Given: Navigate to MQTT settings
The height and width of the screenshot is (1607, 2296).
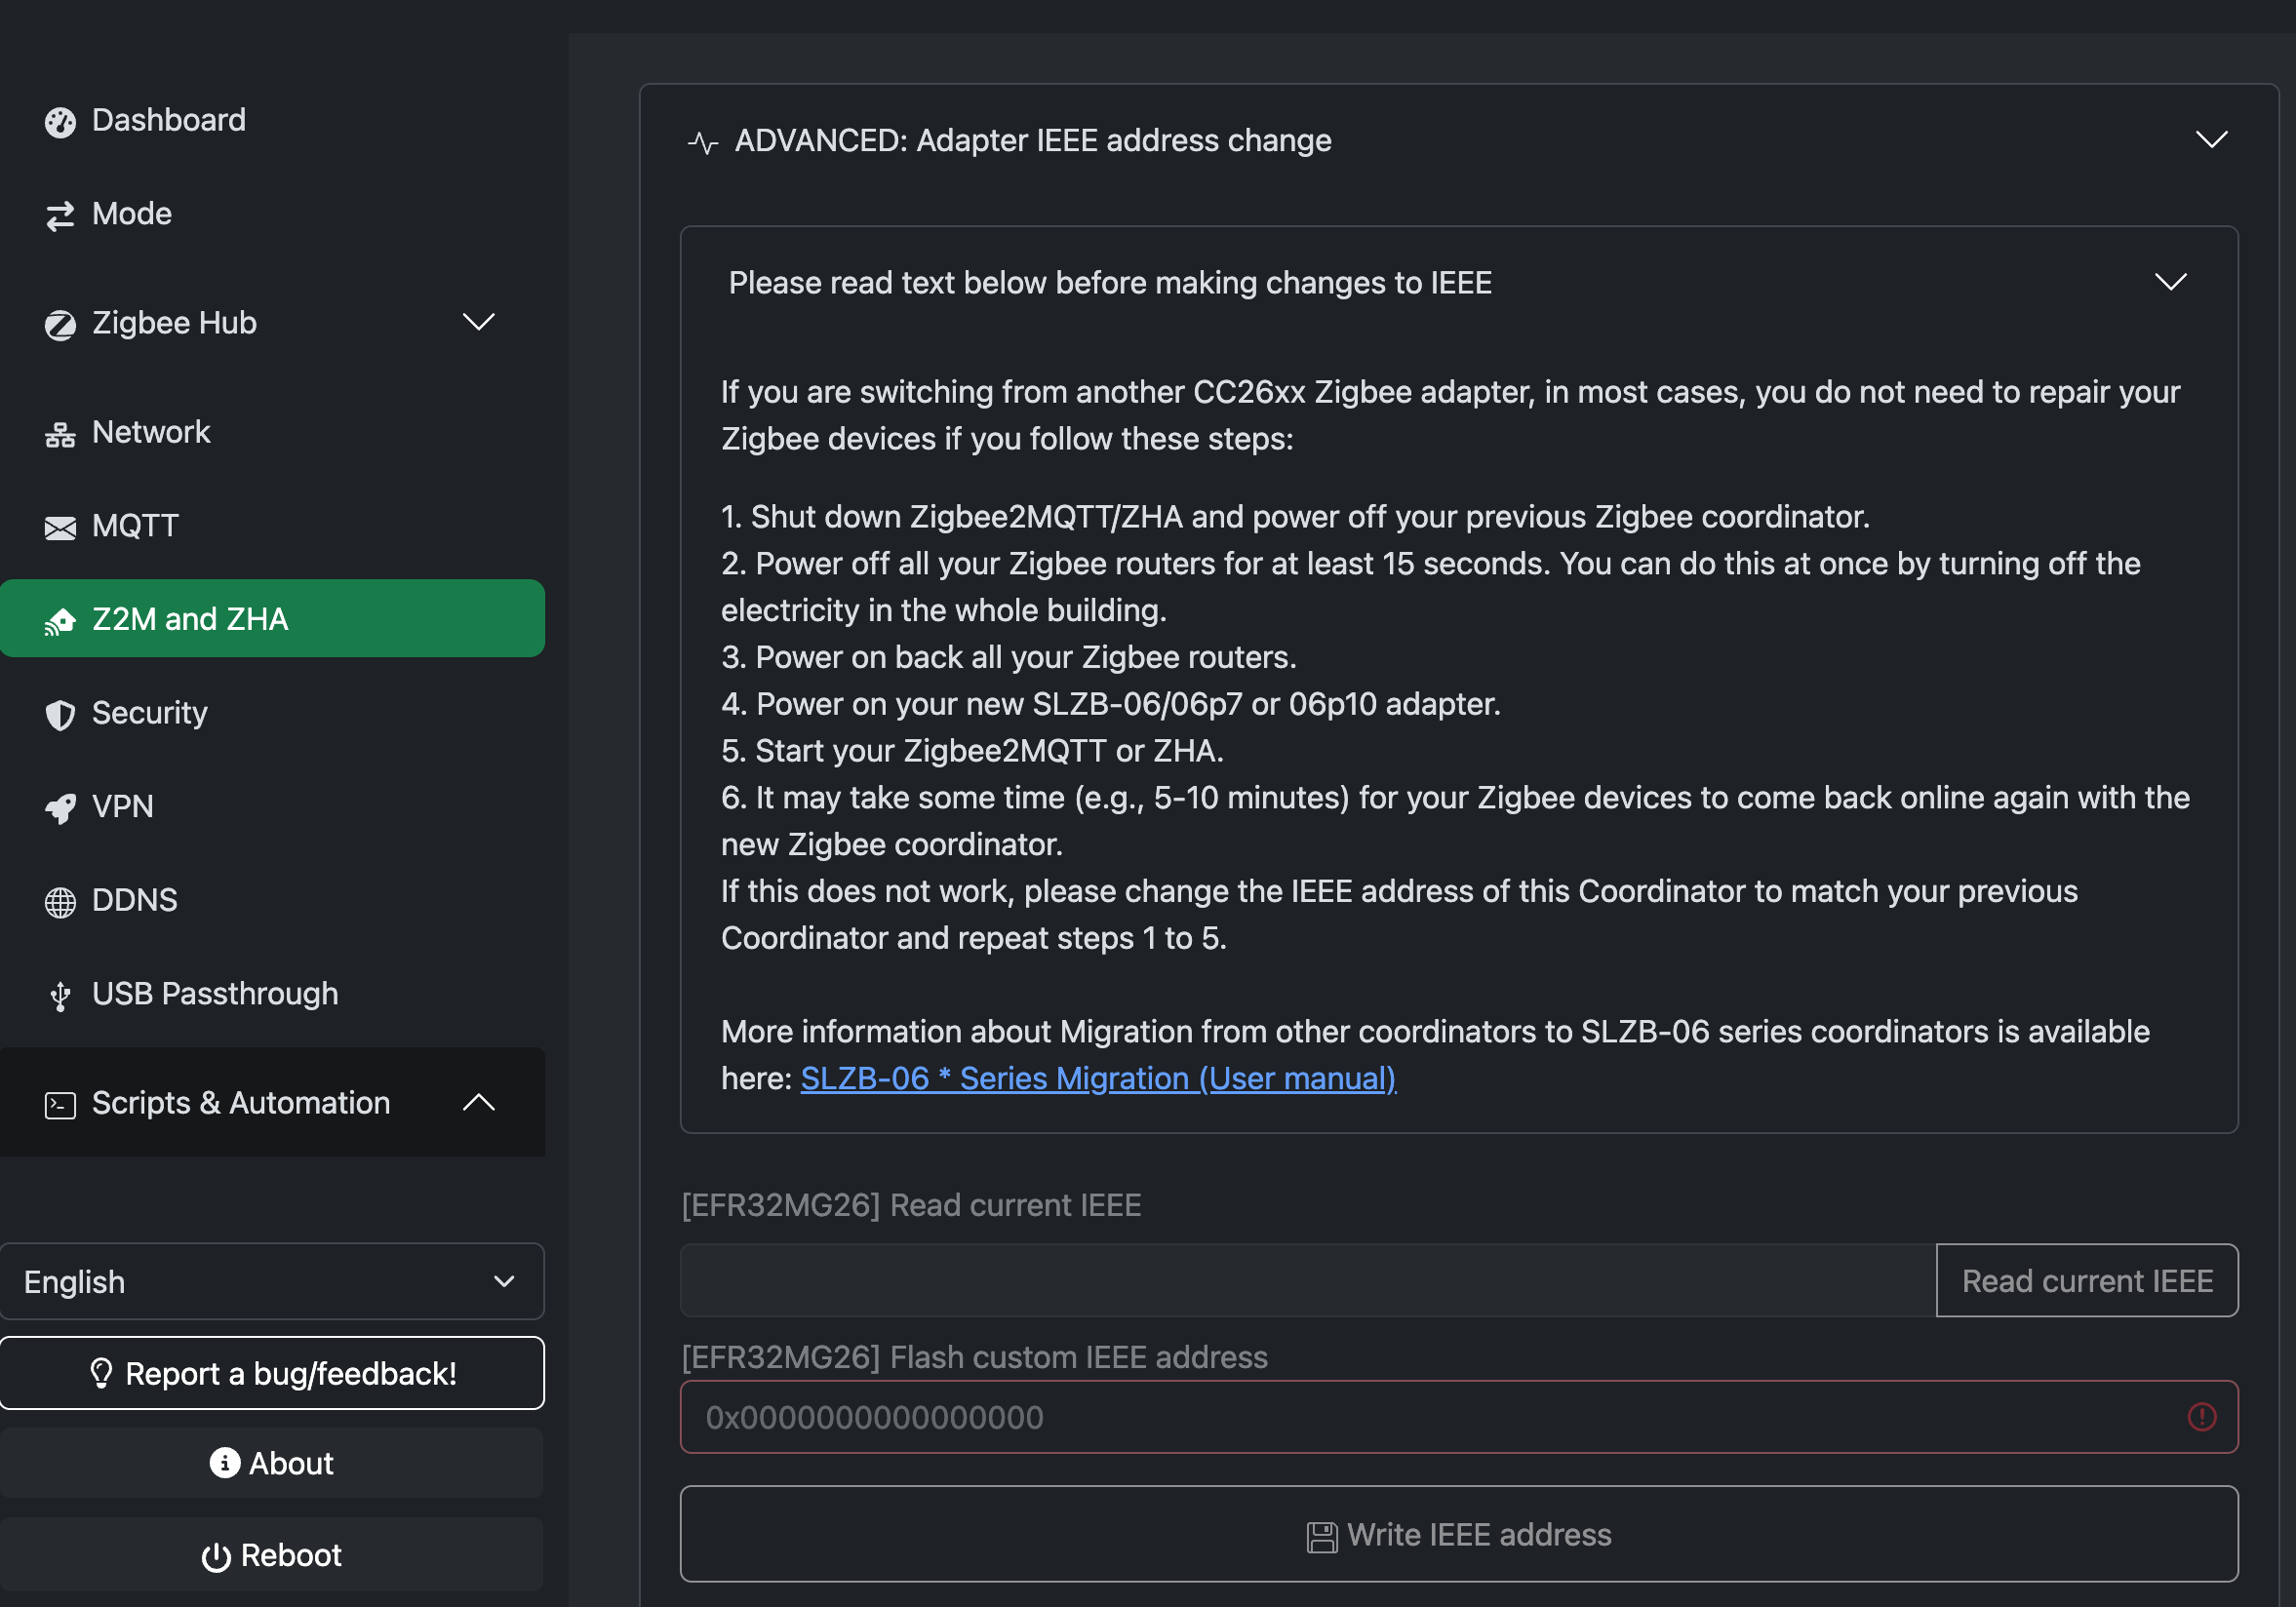Looking at the screenshot, I should tap(272, 526).
